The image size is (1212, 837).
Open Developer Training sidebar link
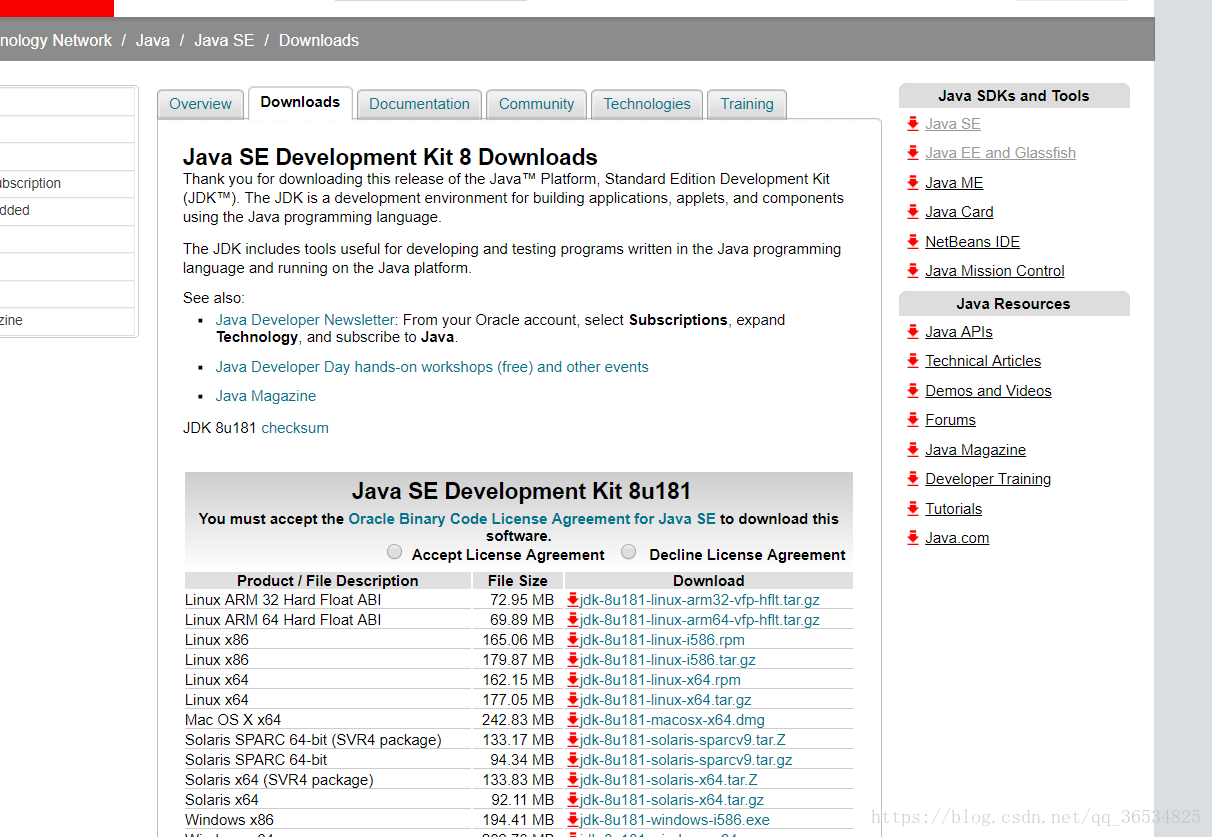pos(989,479)
